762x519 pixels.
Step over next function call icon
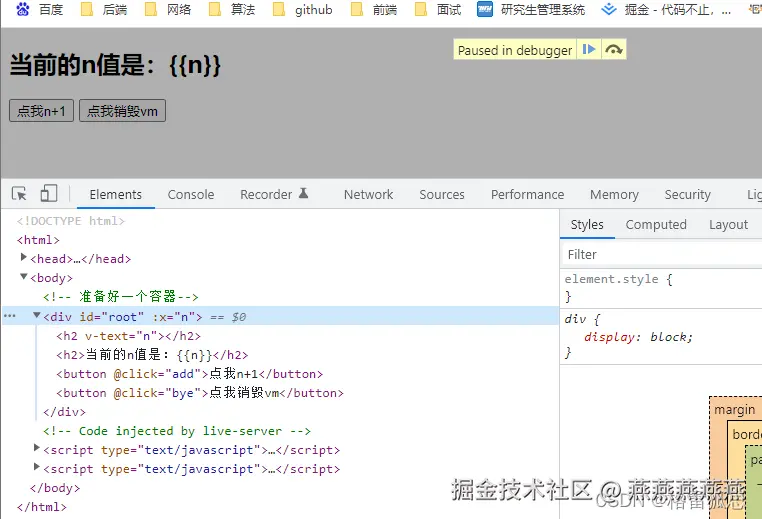pyautogui.click(x=614, y=50)
